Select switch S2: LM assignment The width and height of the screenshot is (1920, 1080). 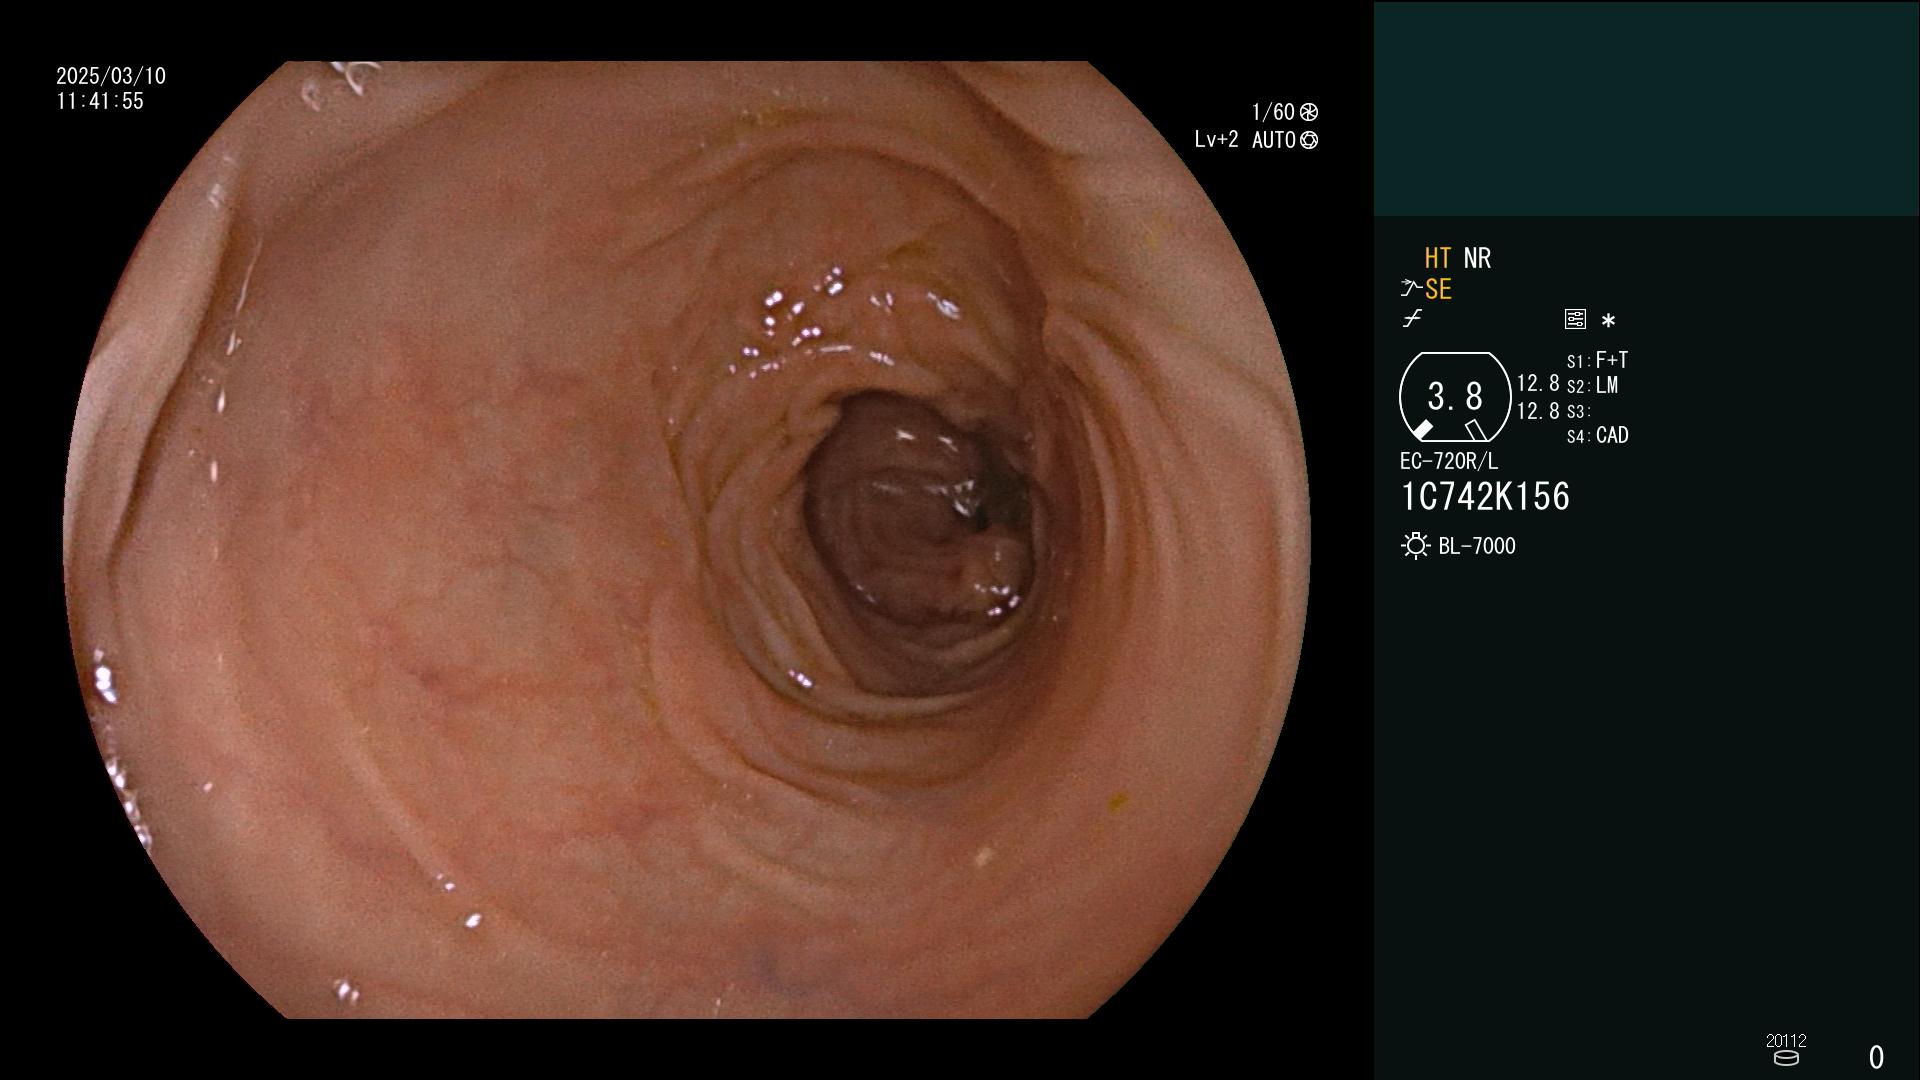click(1592, 386)
